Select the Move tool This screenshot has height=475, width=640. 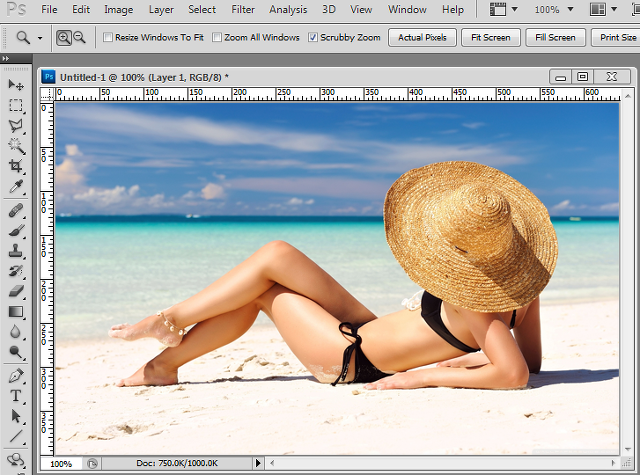[16, 84]
